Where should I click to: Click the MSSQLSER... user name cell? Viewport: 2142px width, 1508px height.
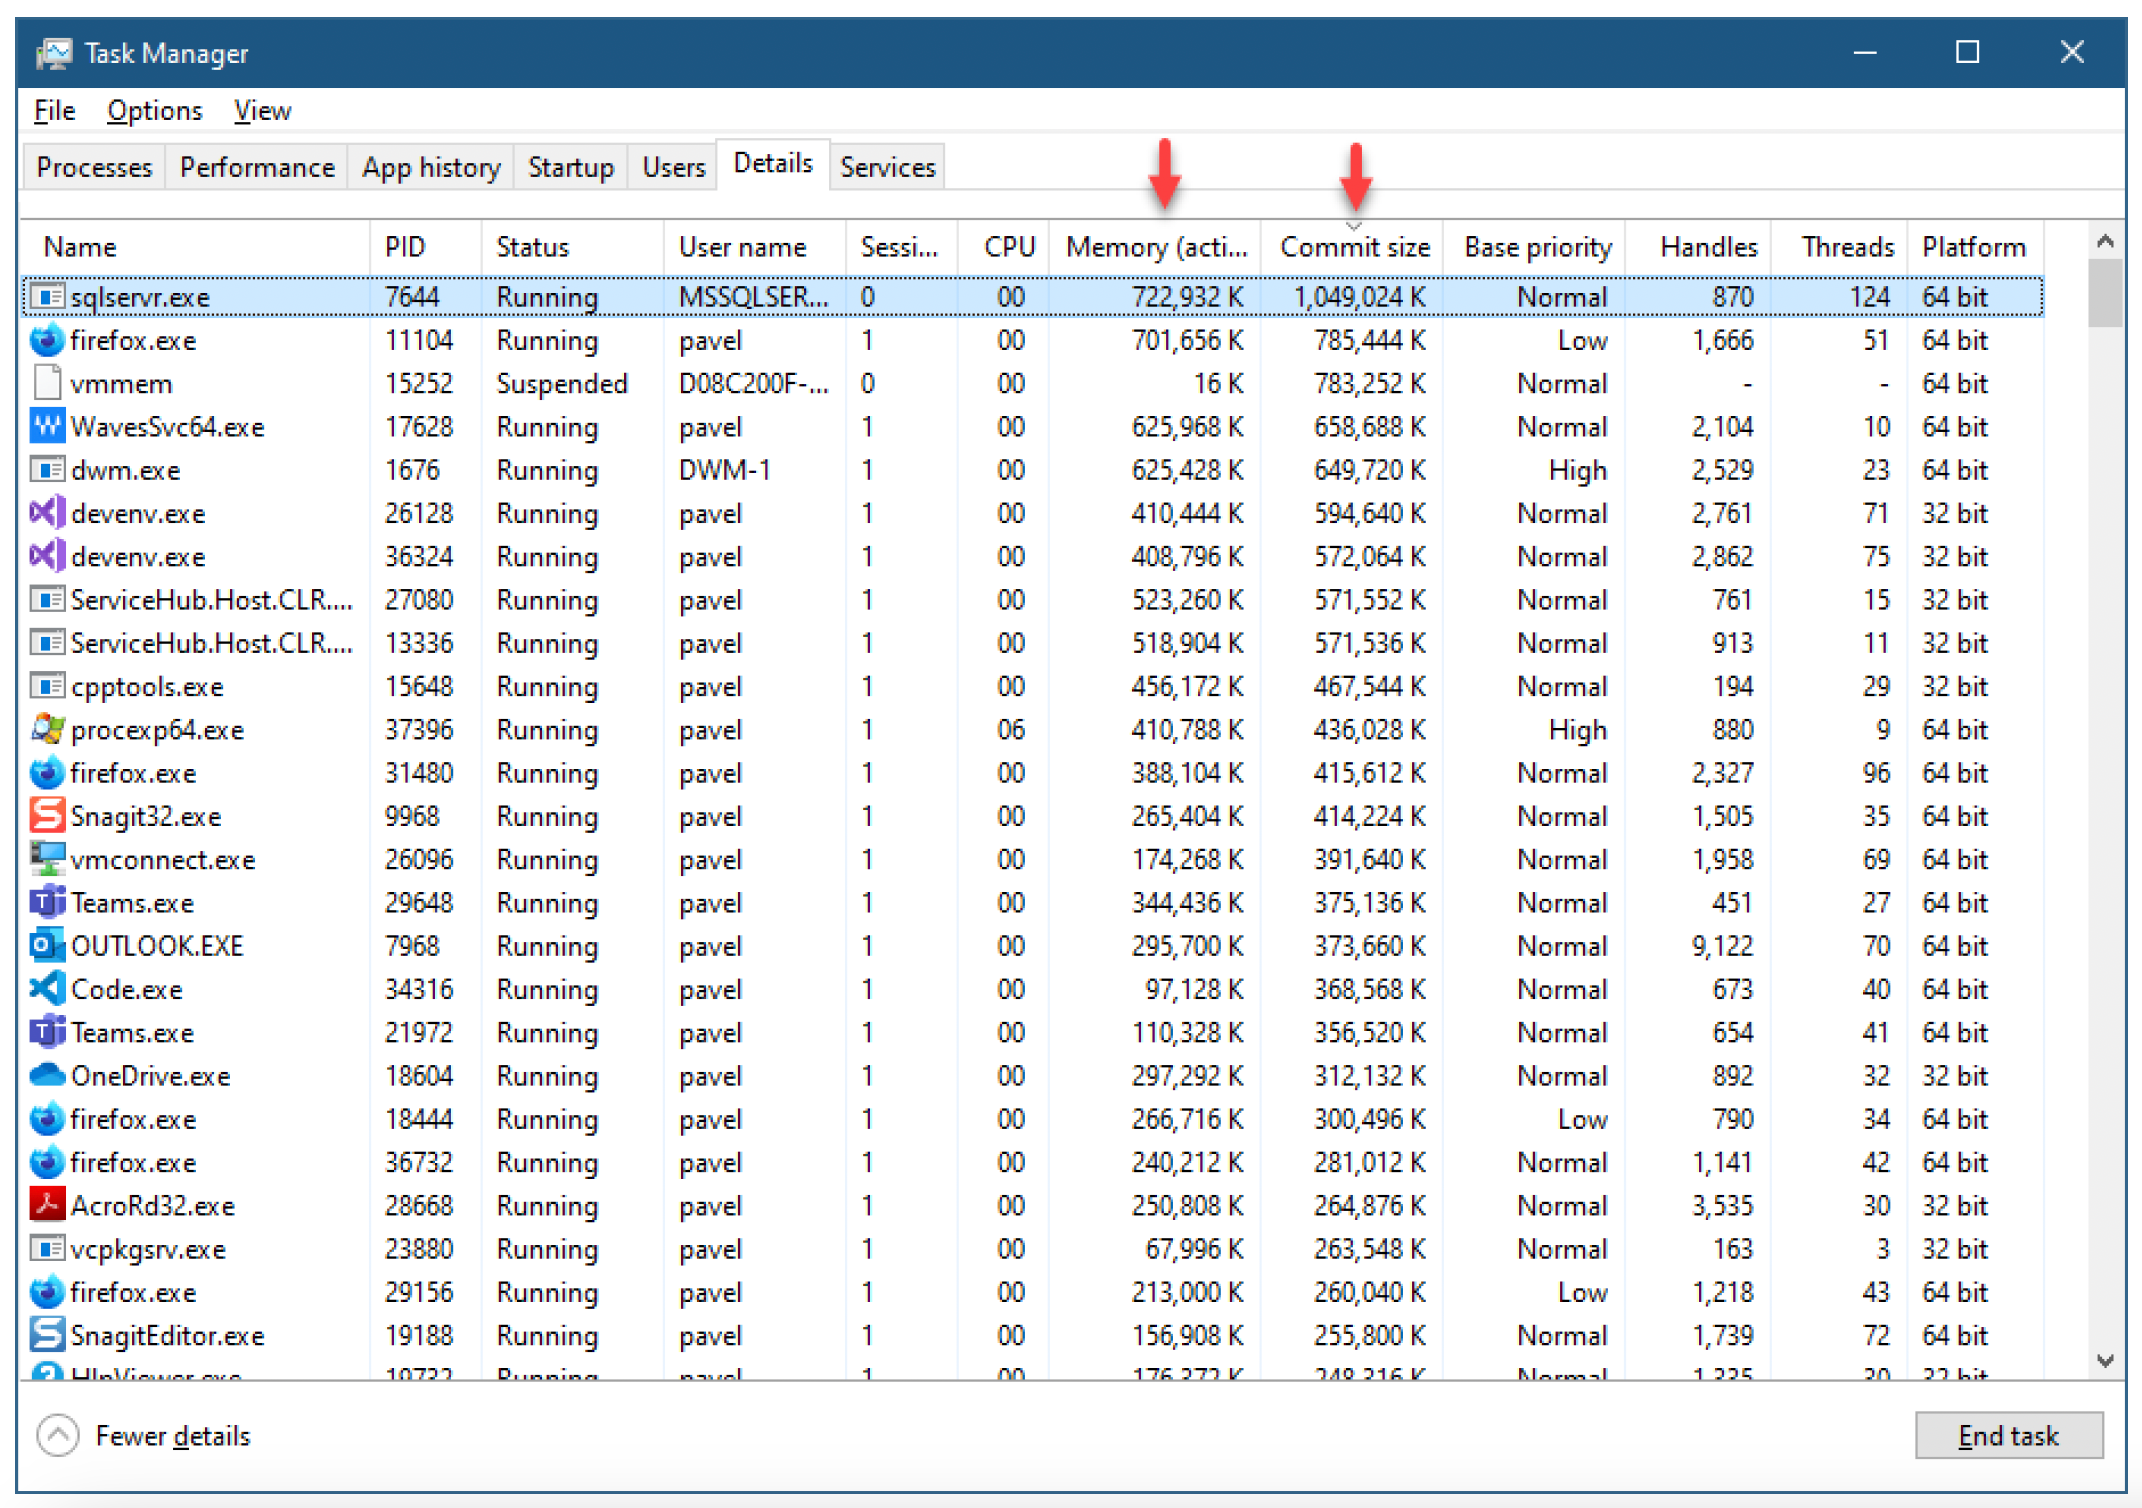coord(753,297)
